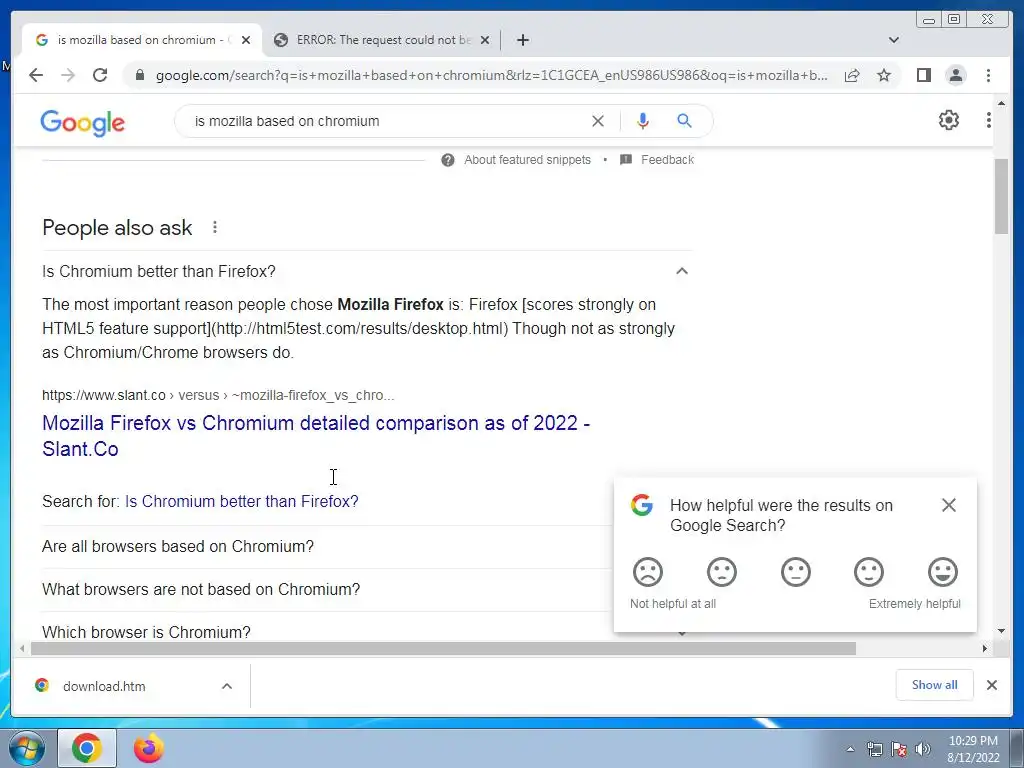Click the forward navigation arrow
1024x768 pixels.
click(68, 75)
